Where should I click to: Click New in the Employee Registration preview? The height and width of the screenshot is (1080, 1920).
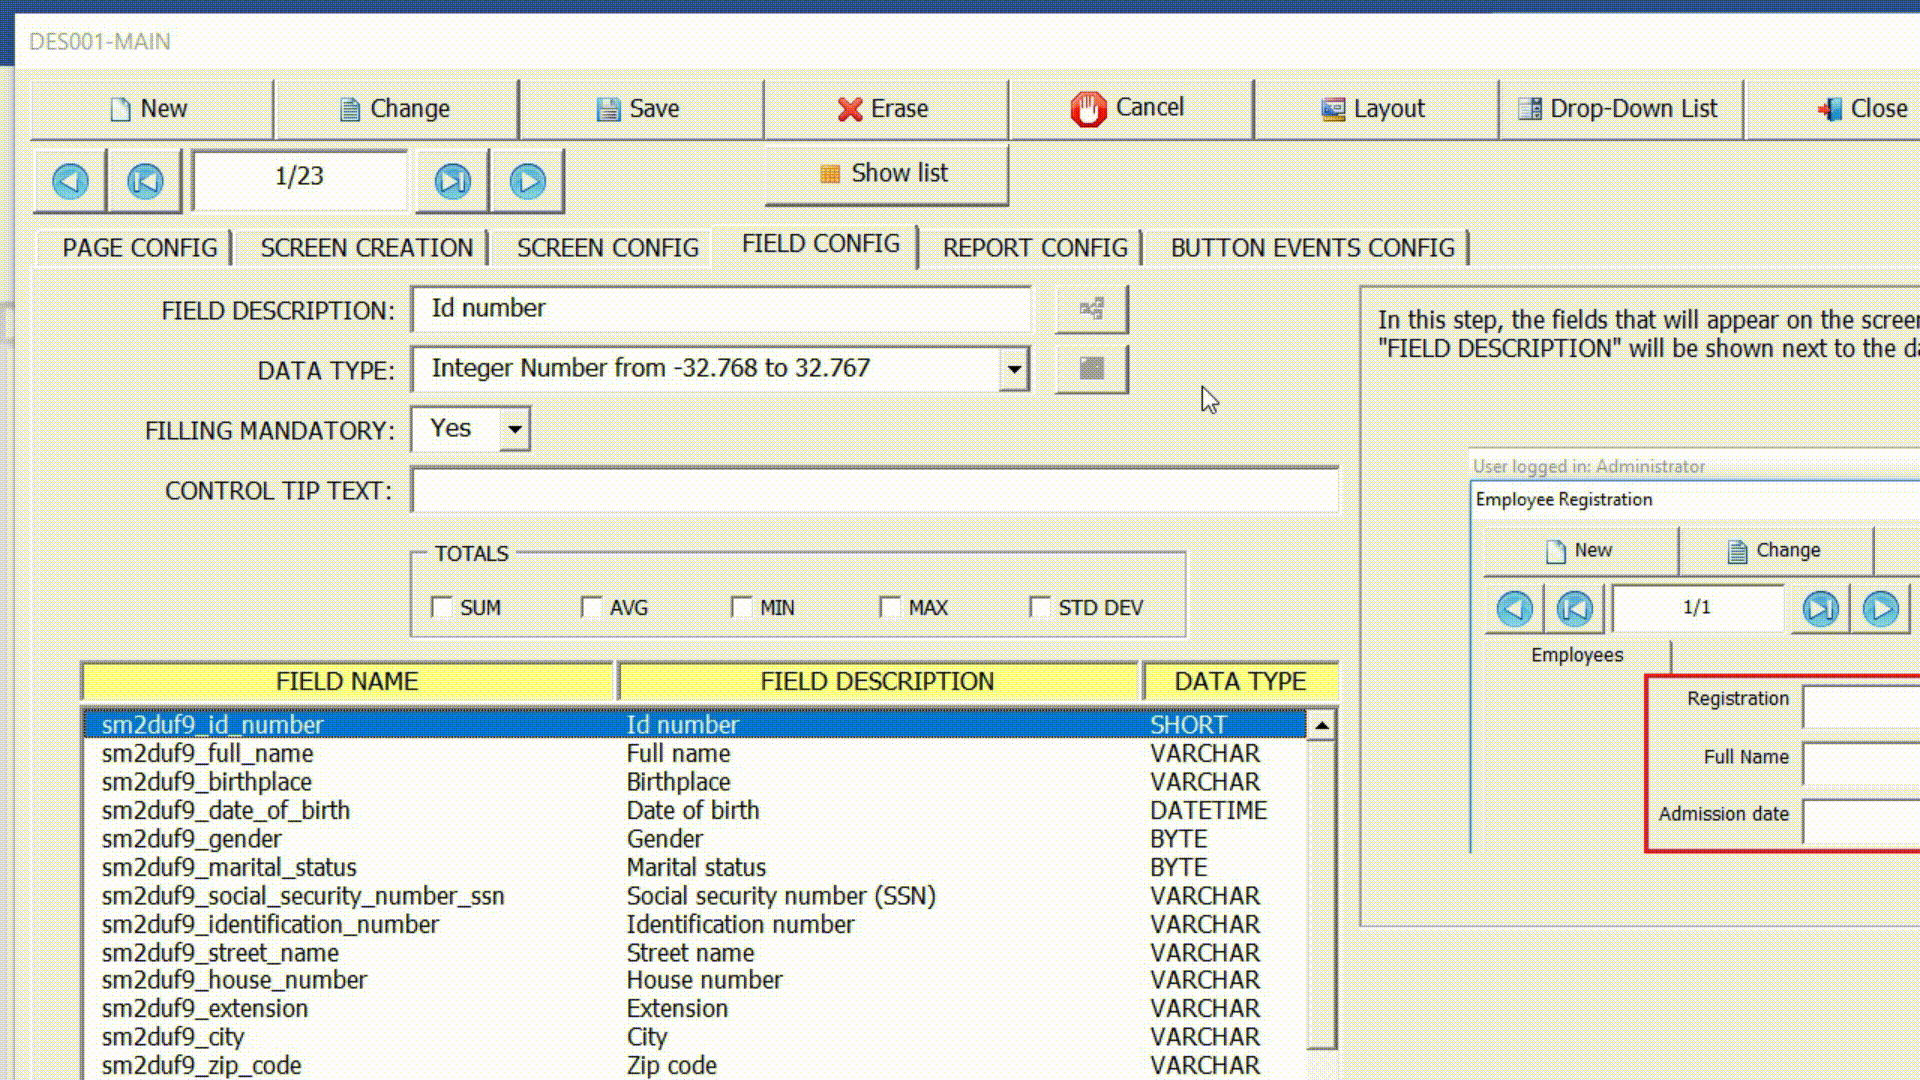point(1580,550)
